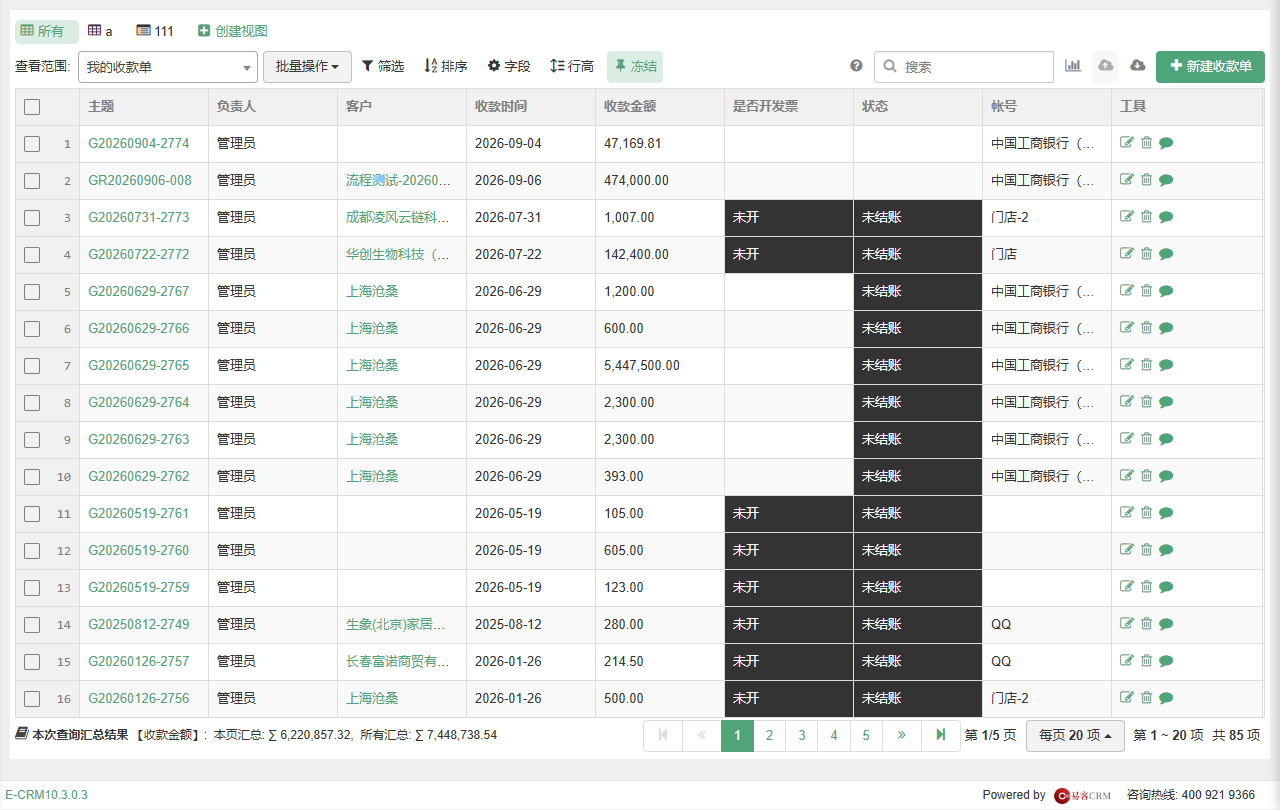Open the 排序 sort tool
The image size is (1280, 810).
(x=446, y=66)
